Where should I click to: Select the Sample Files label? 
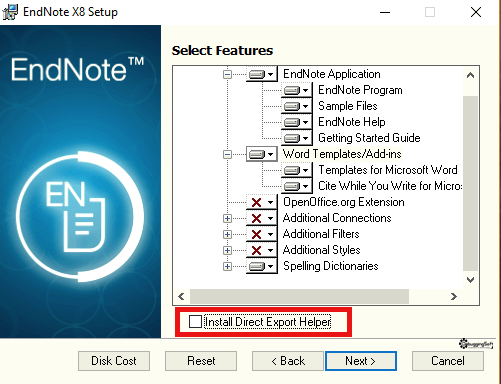[x=348, y=106]
